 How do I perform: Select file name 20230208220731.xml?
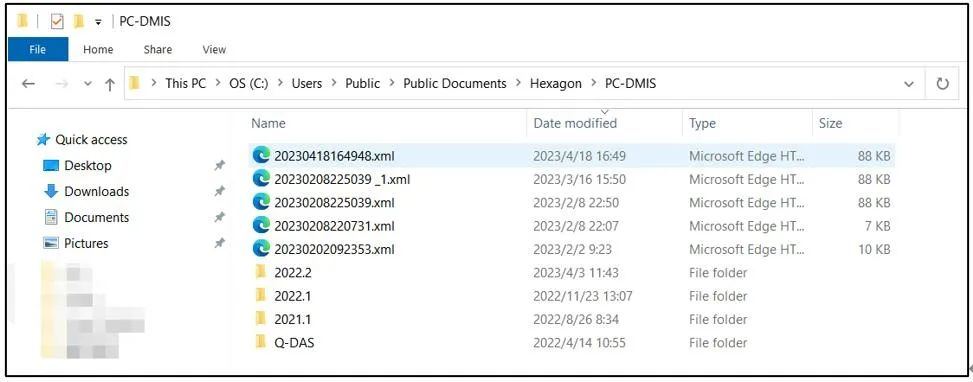[334, 226]
